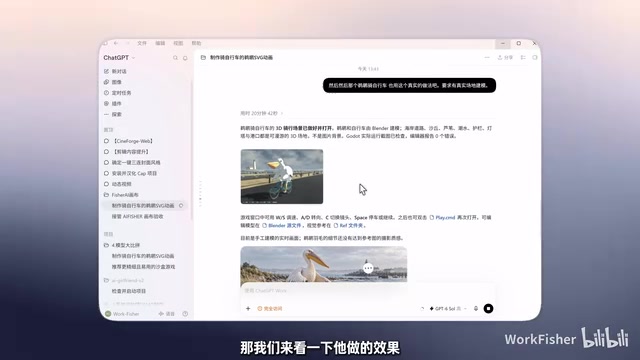
Task: Open the Ref 文件夹 link
Action: click(x=348, y=225)
